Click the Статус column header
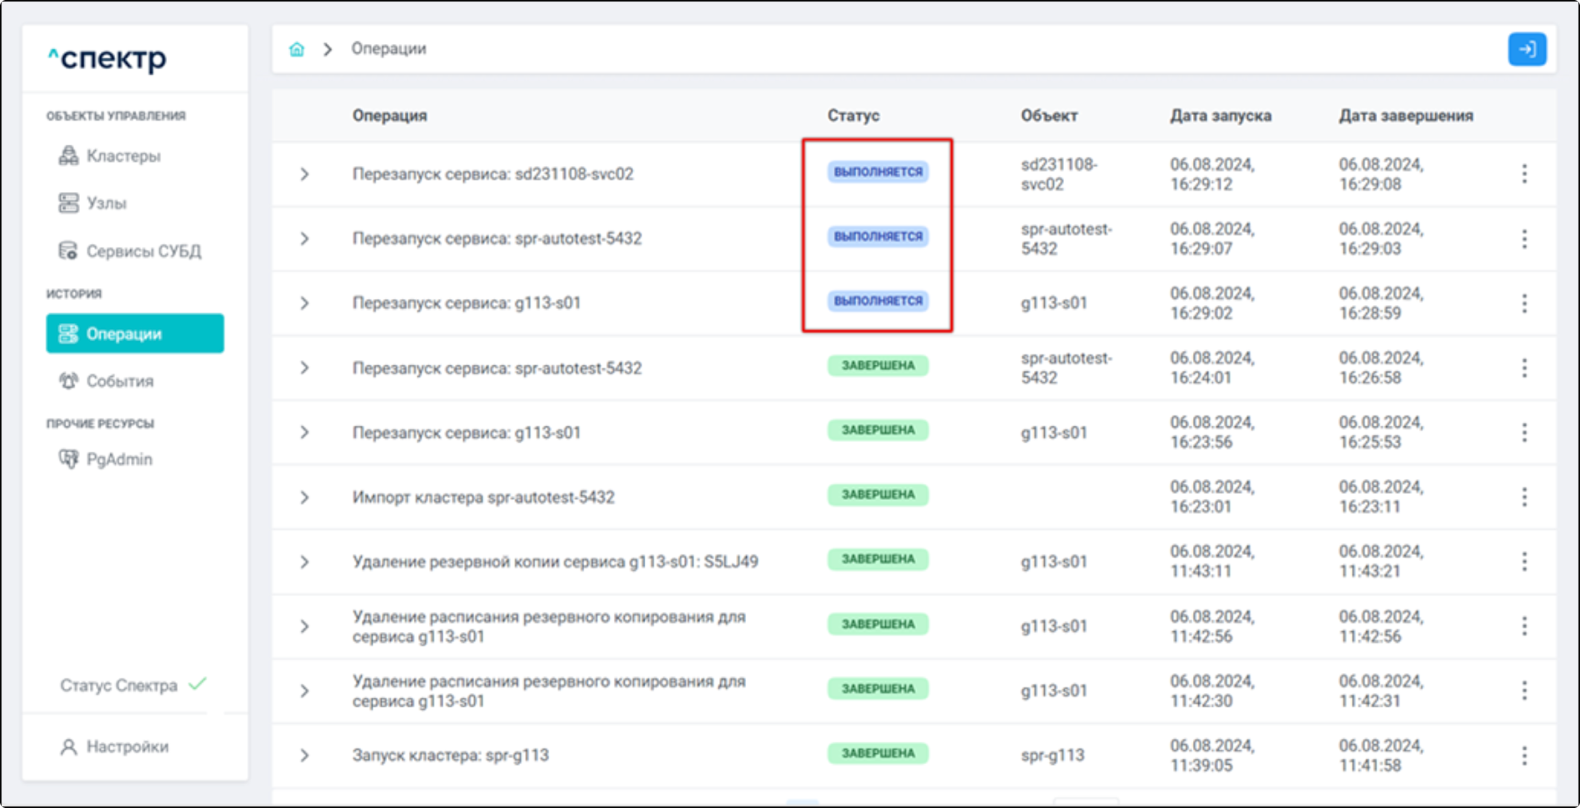 [853, 116]
